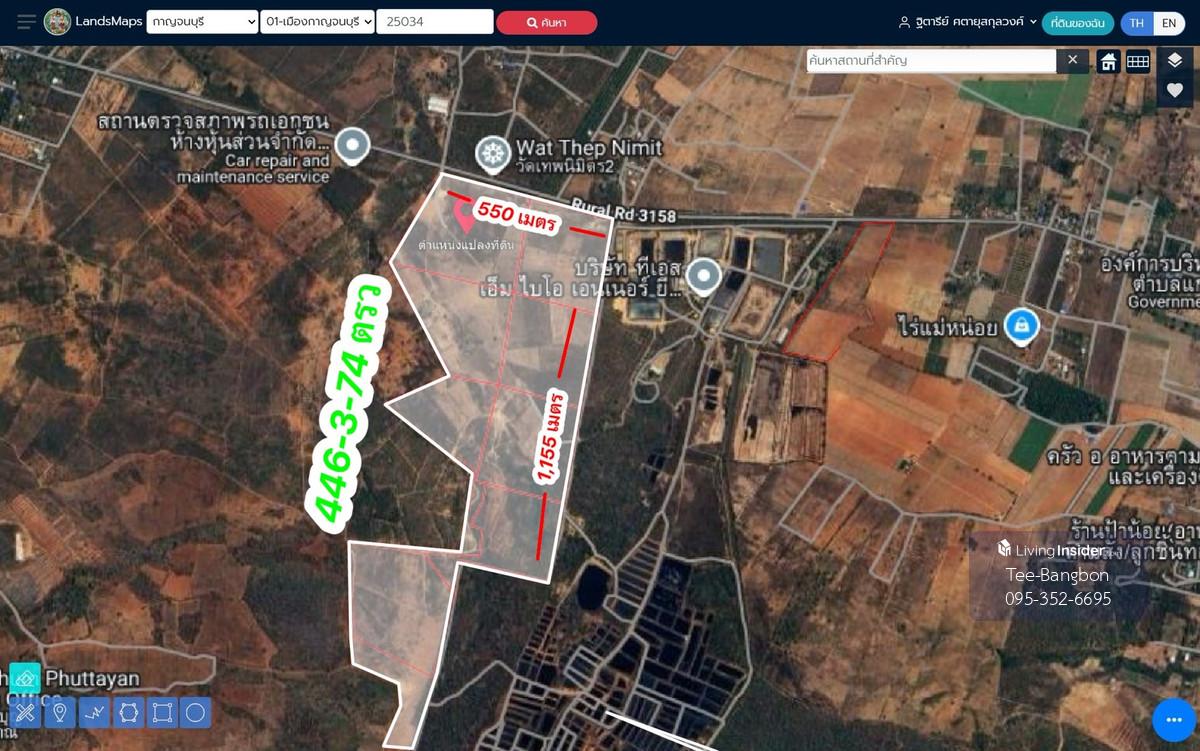Select the eraser tool above the drawing toolbar
This screenshot has height=751, width=1200.
click(x=25, y=678)
